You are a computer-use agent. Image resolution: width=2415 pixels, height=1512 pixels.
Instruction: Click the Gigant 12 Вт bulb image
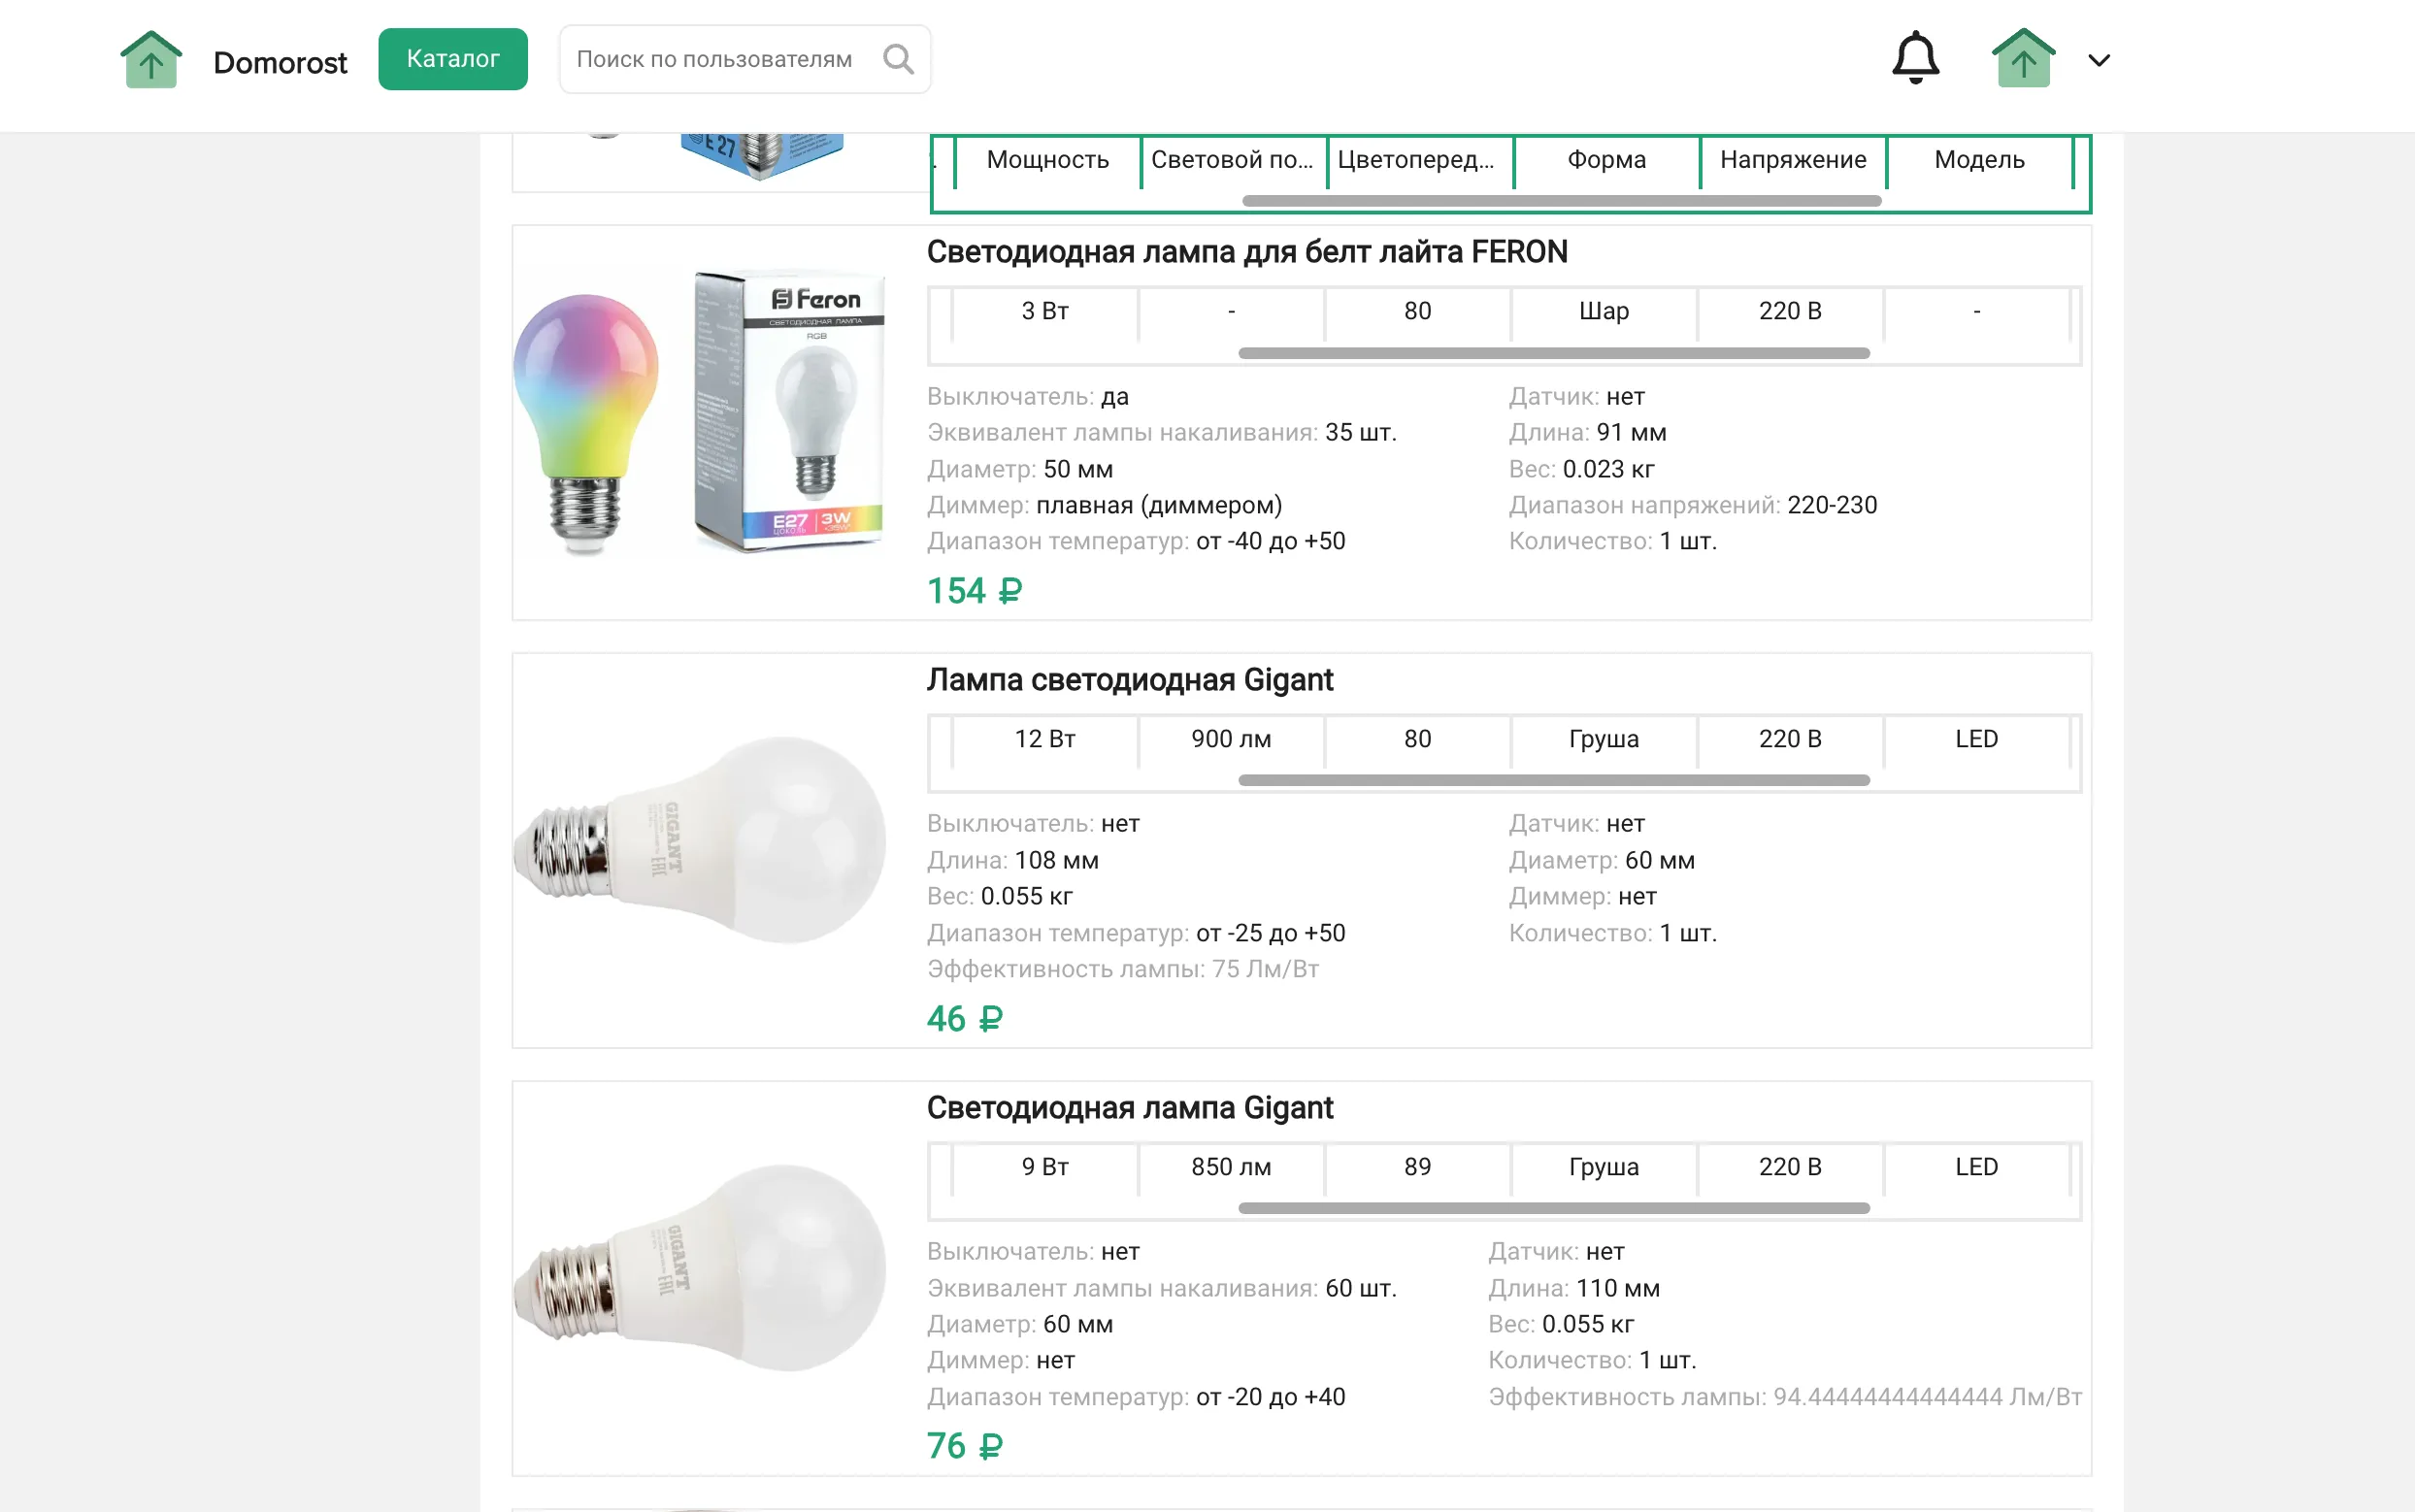pyautogui.click(x=700, y=840)
